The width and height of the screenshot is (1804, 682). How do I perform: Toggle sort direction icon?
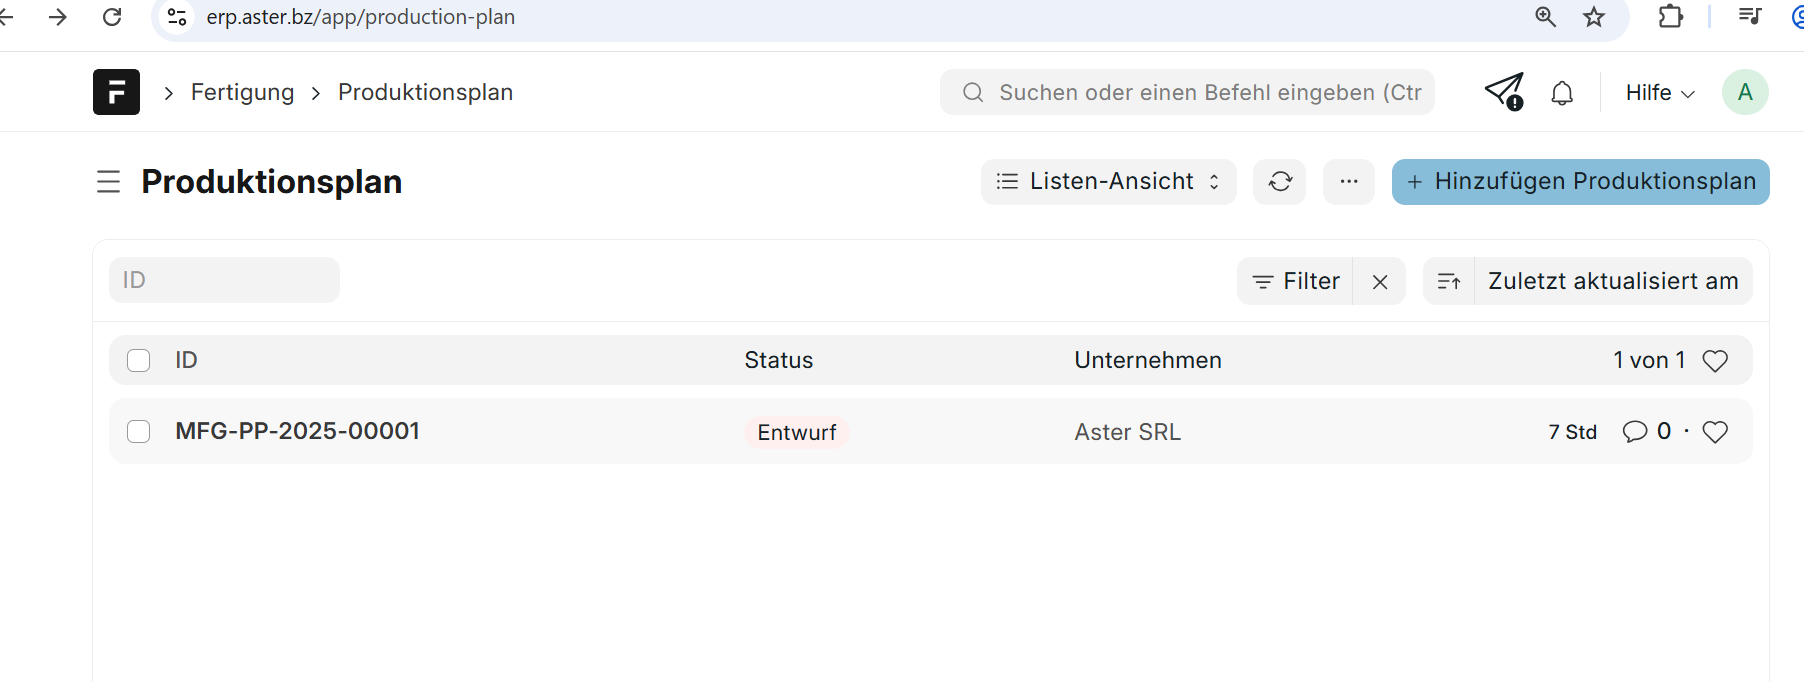1449,282
